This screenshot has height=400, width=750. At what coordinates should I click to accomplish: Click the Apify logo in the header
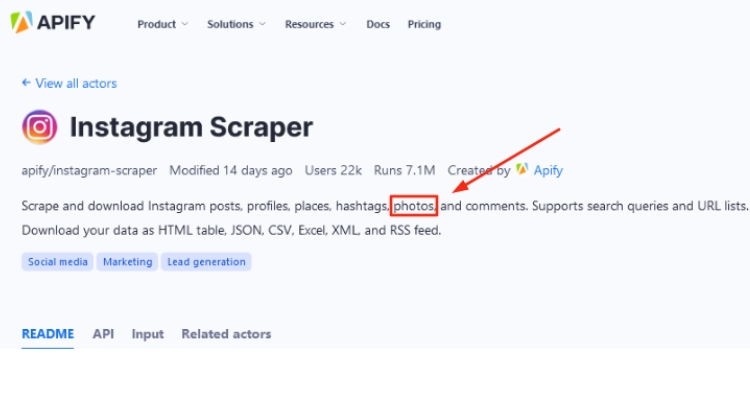pos(57,22)
